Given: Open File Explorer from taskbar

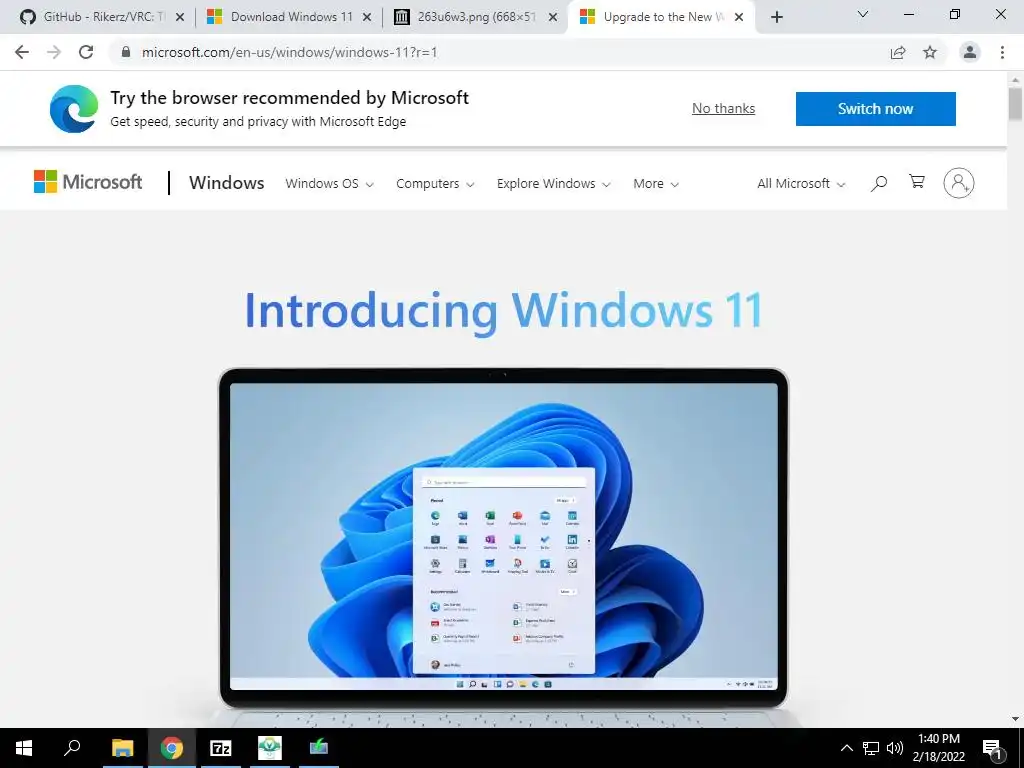Looking at the screenshot, I should [x=122, y=748].
